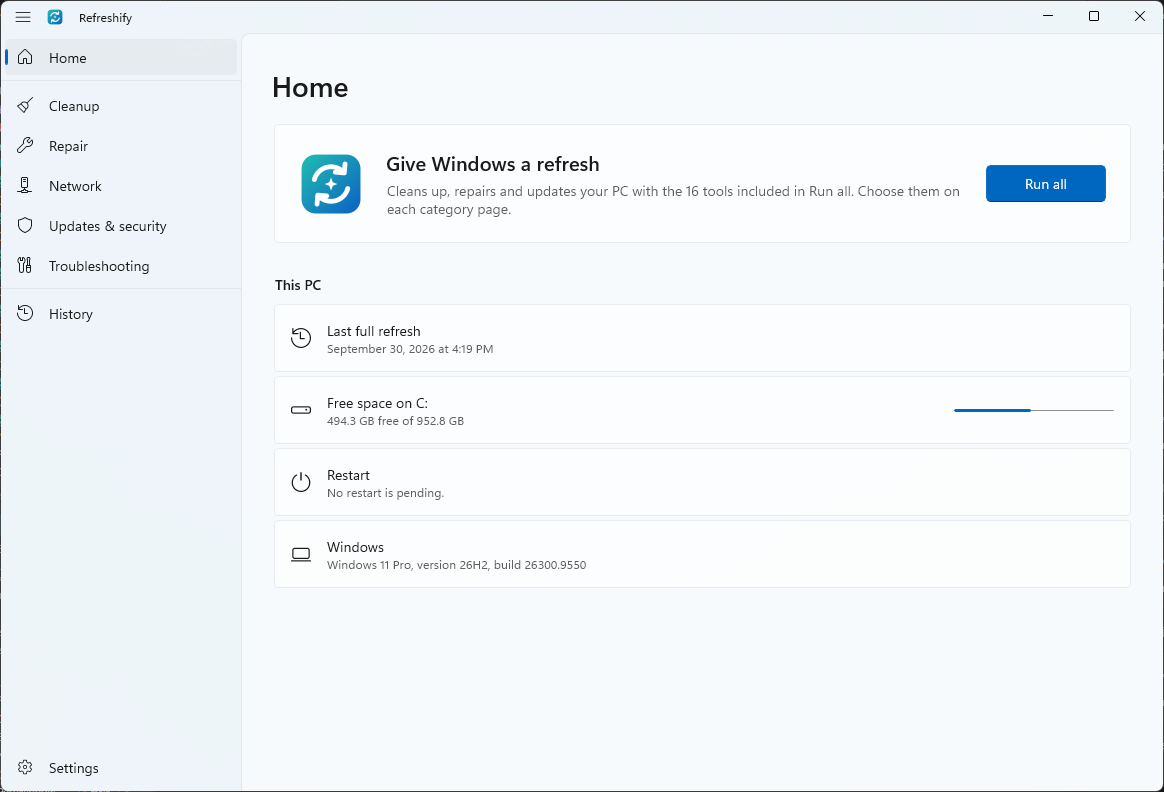The image size is (1164, 792).
Task: Open the Cleanup page
Action: (120, 105)
